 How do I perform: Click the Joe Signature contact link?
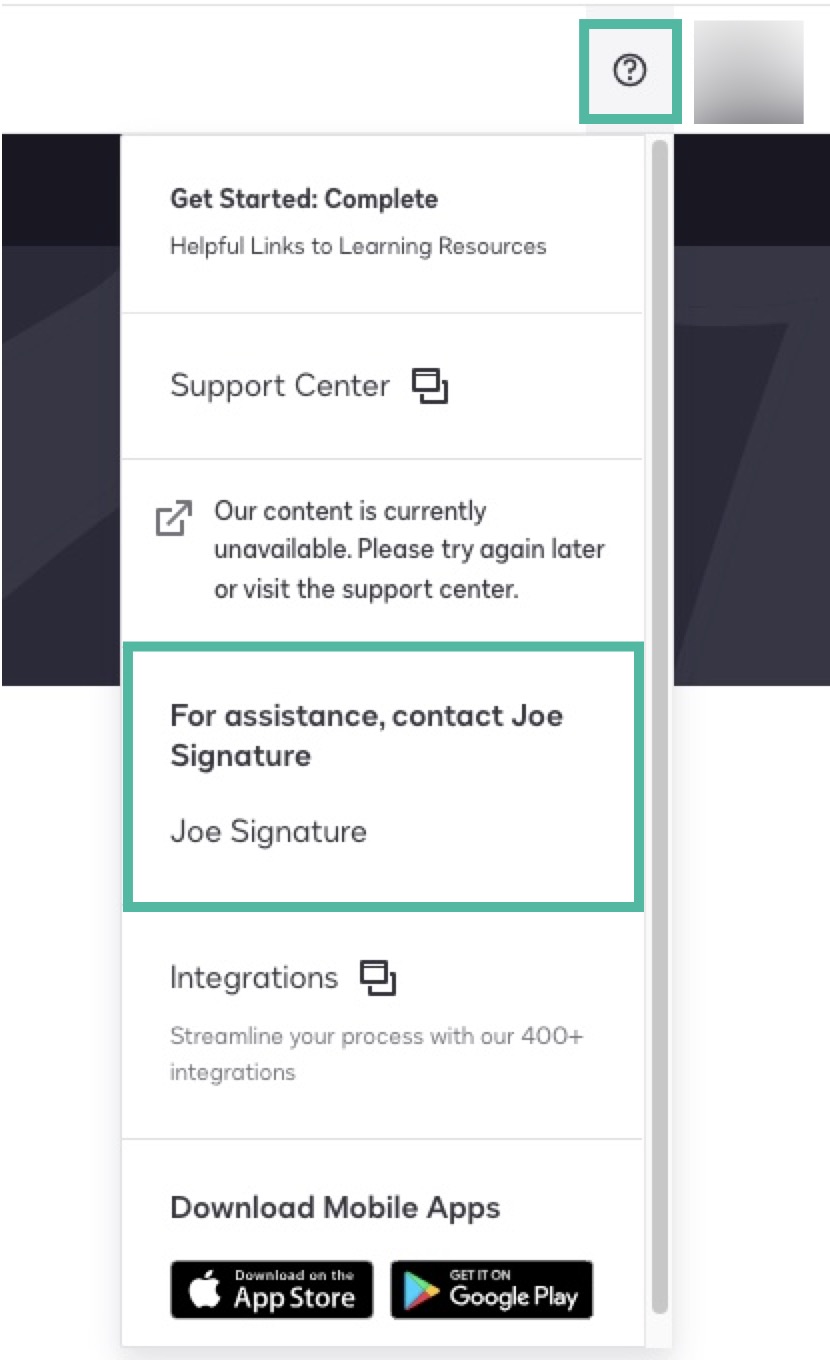(268, 831)
